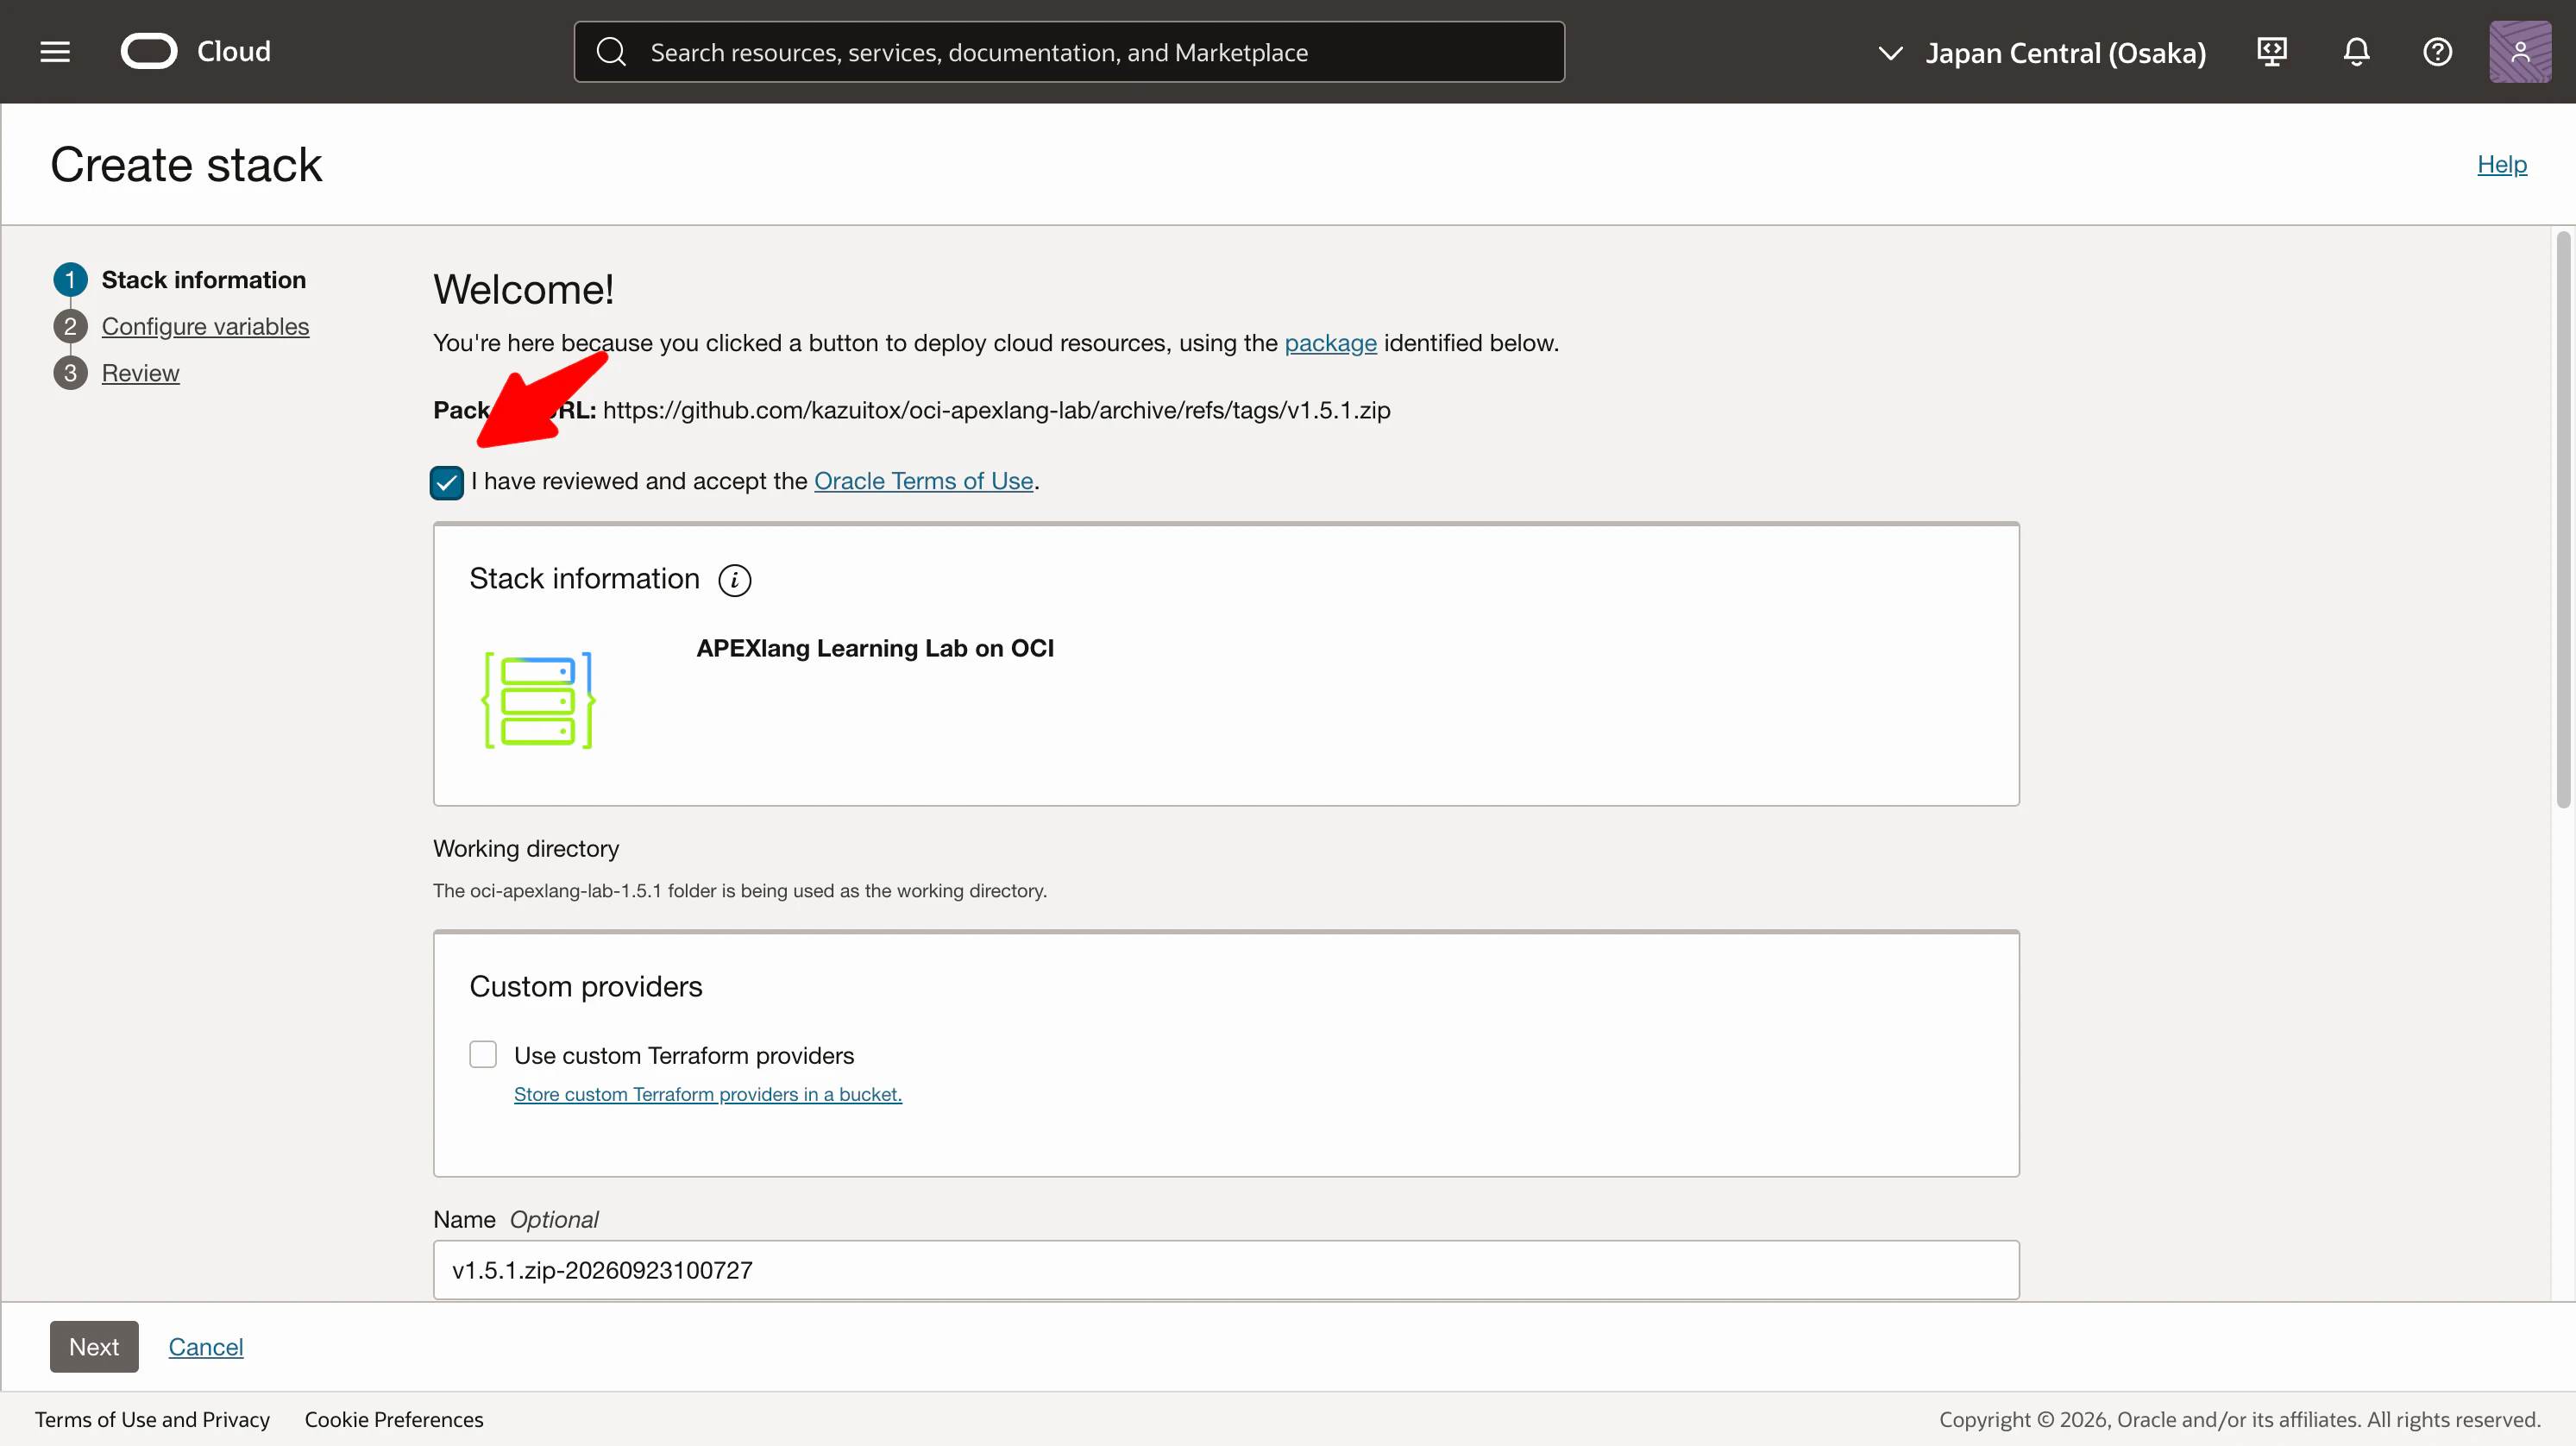Click the APEXlang Learning Lab on OCI title
Screen dimensions: 2576x1446
(x=875, y=649)
